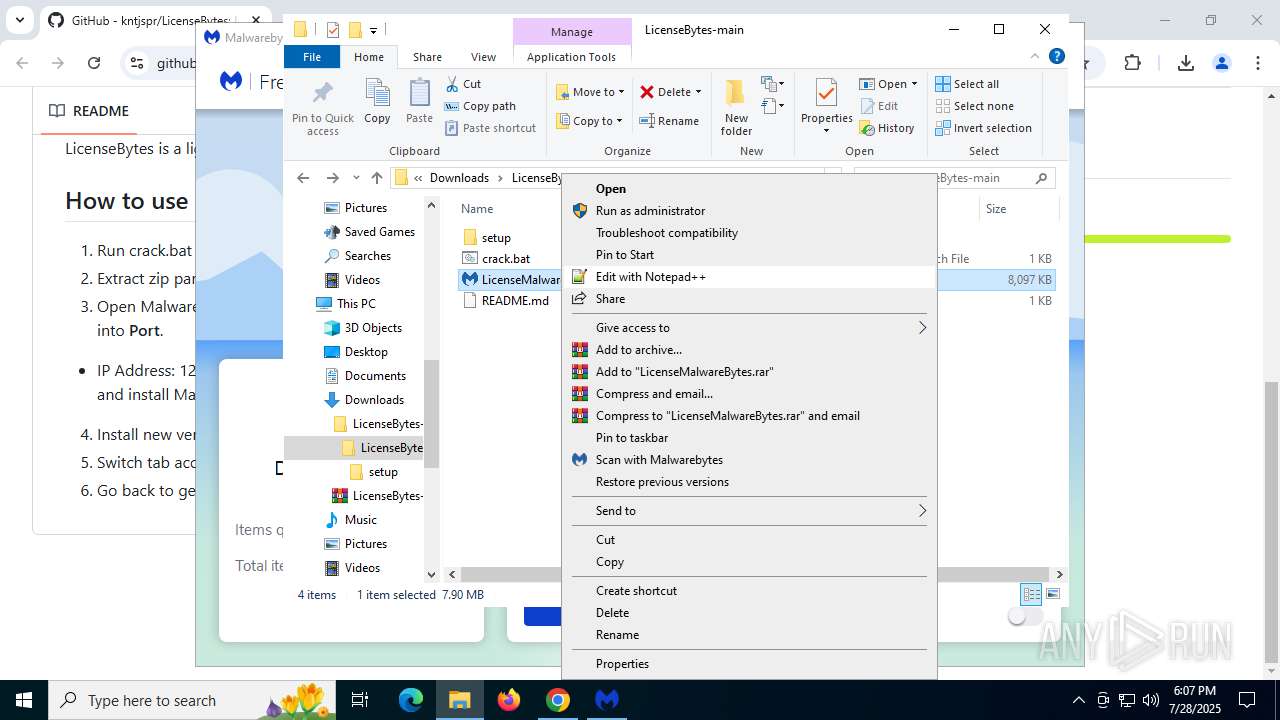The image size is (1280, 720).
Task: Click Copy path in the Clipboard group
Action: pyautogui.click(x=480, y=106)
